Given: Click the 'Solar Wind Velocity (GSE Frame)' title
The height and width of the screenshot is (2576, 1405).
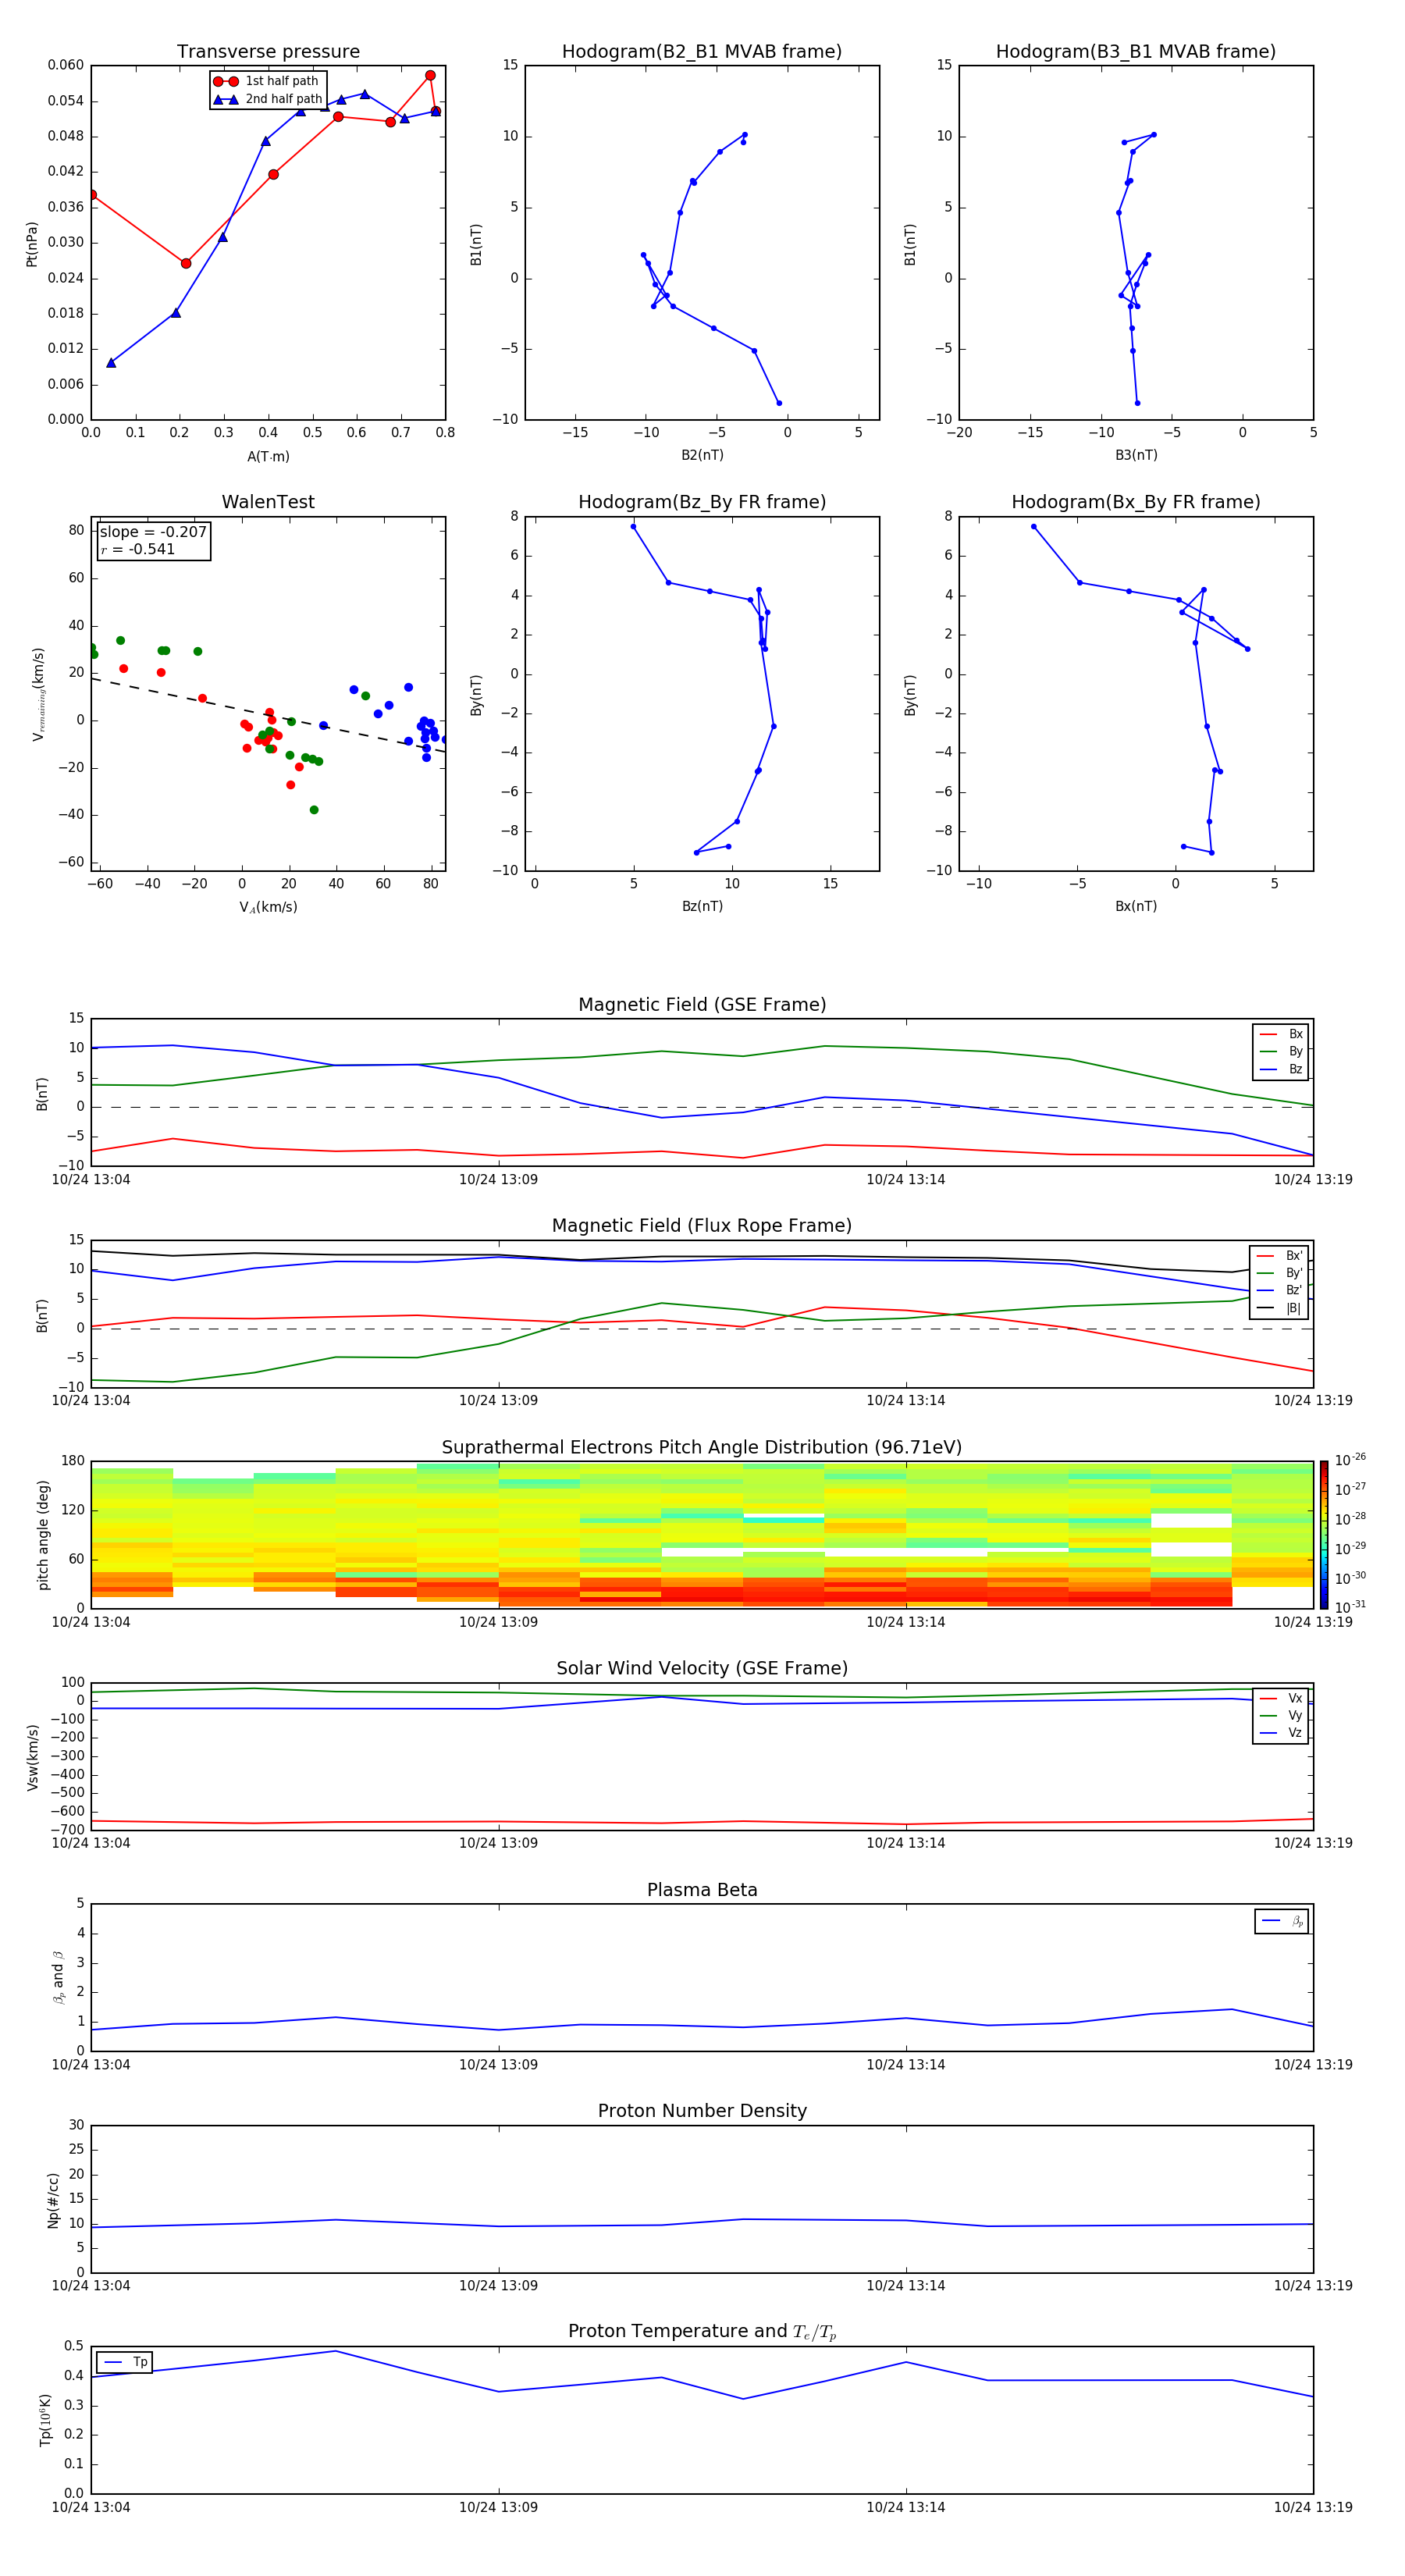Looking at the screenshot, I should [x=702, y=1668].
